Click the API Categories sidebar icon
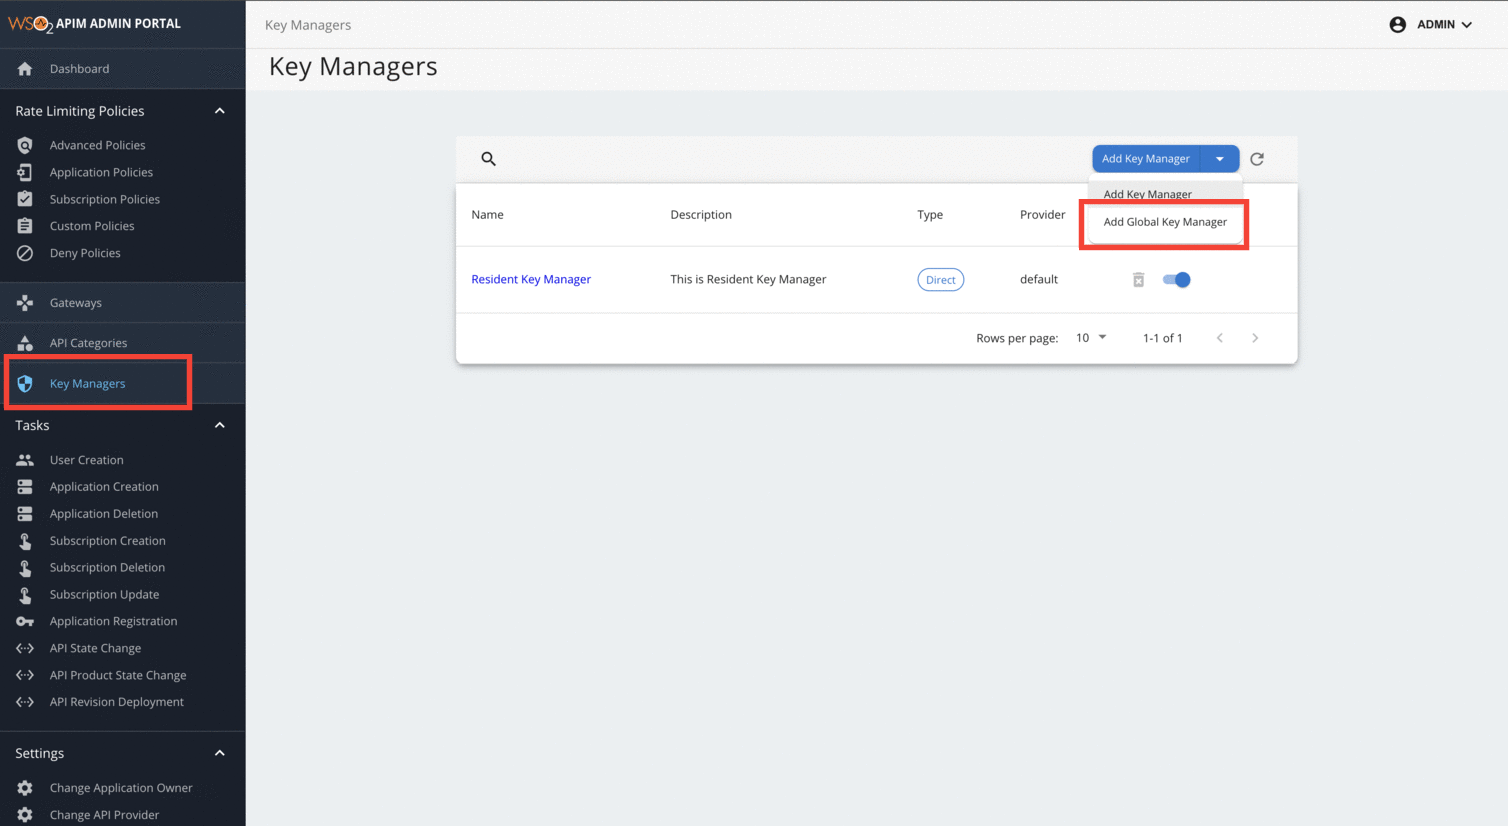This screenshot has width=1508, height=826. [25, 343]
